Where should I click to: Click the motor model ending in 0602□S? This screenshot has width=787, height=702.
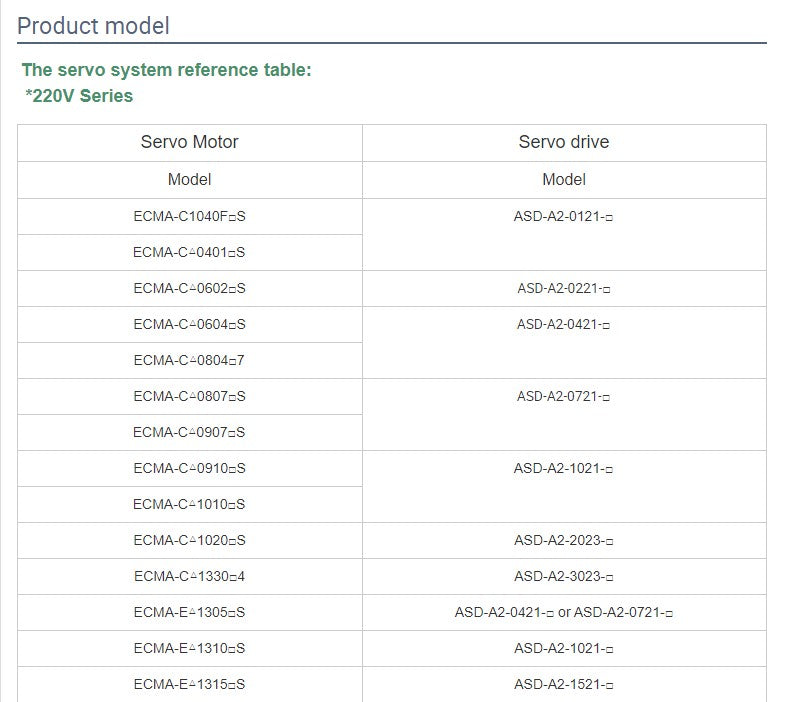point(189,288)
